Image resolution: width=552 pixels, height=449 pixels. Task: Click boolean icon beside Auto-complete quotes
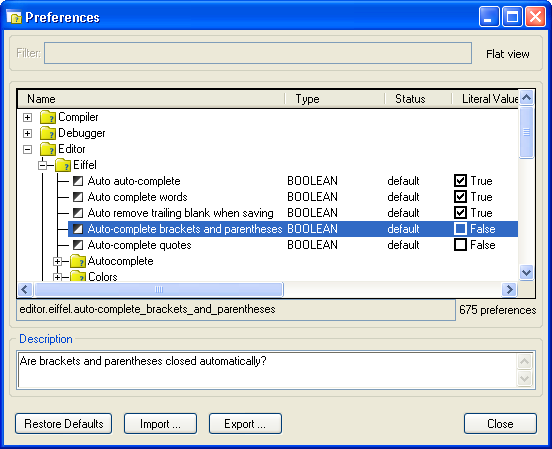pos(78,245)
